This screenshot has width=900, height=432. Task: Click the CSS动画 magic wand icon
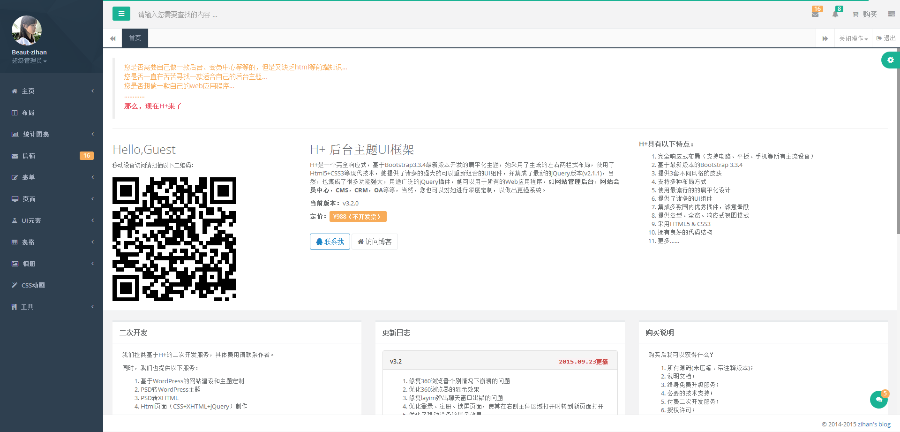[14, 285]
